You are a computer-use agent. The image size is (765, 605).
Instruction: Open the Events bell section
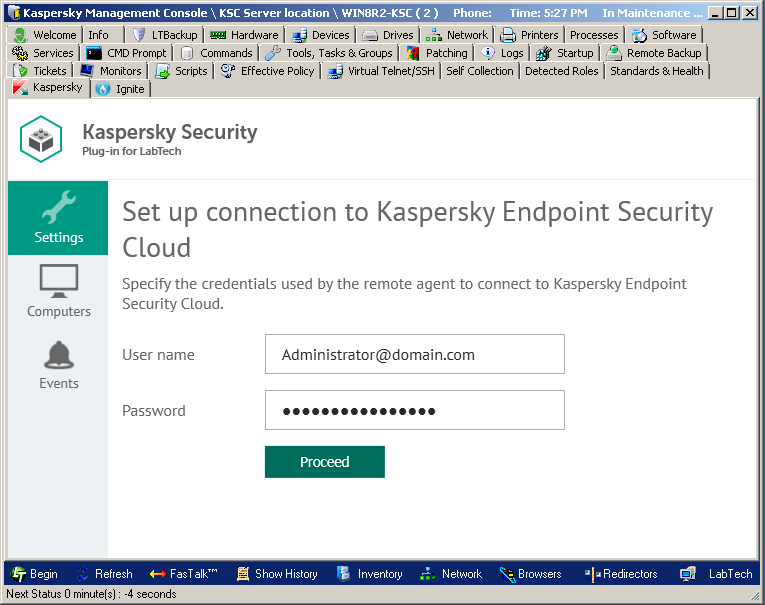pyautogui.click(x=58, y=365)
